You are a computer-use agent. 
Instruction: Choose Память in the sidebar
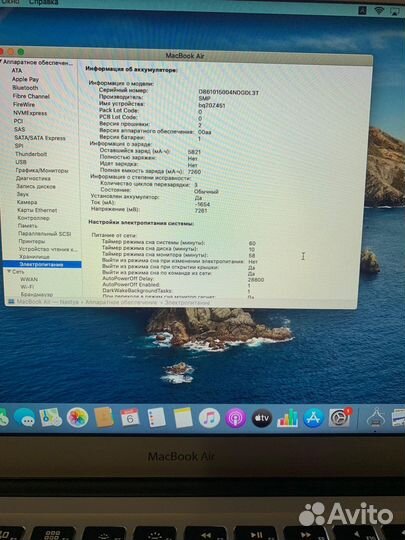coord(28,226)
